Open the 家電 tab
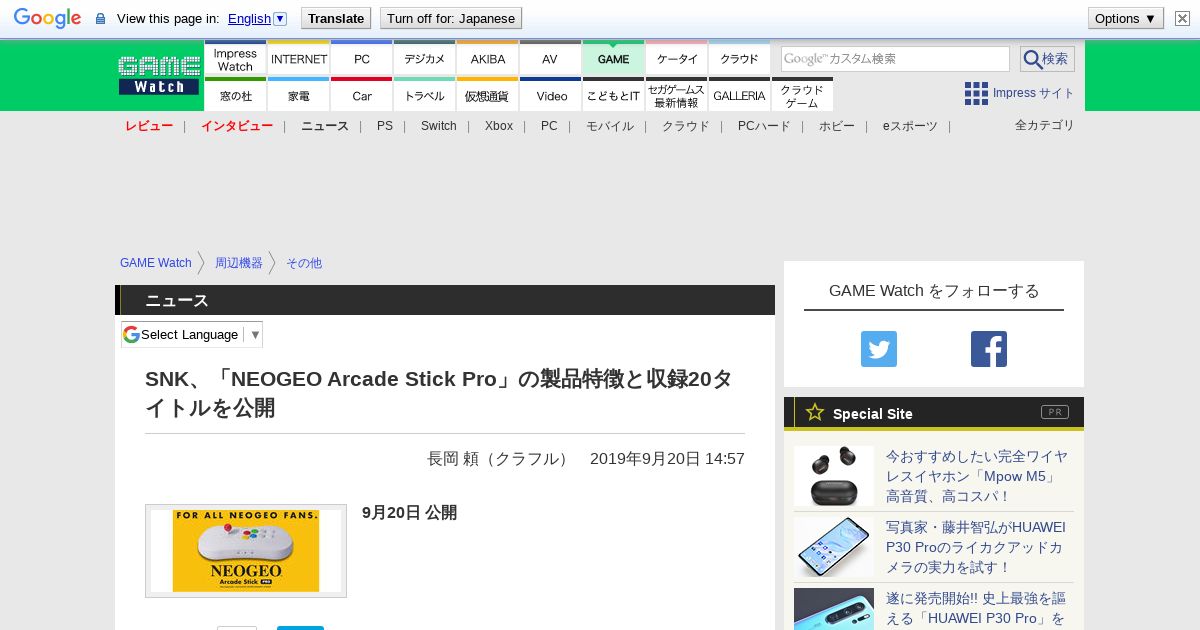 coord(299,95)
